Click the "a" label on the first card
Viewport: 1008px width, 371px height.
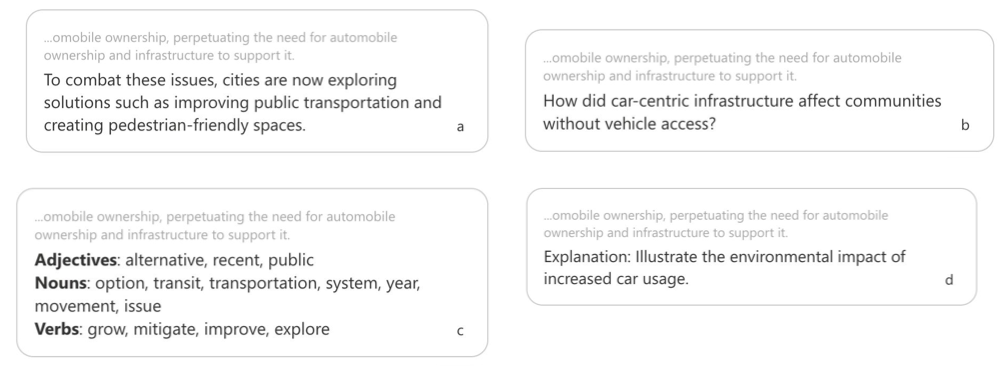click(460, 127)
